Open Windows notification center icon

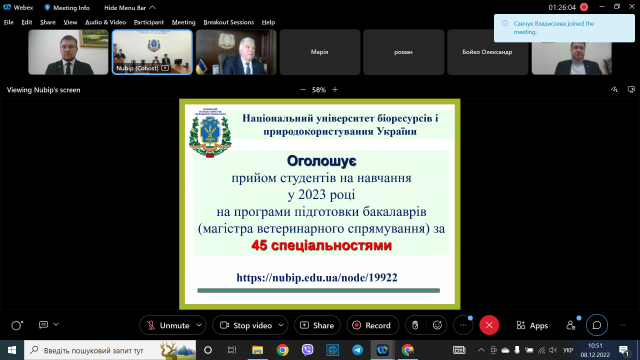pos(624,350)
